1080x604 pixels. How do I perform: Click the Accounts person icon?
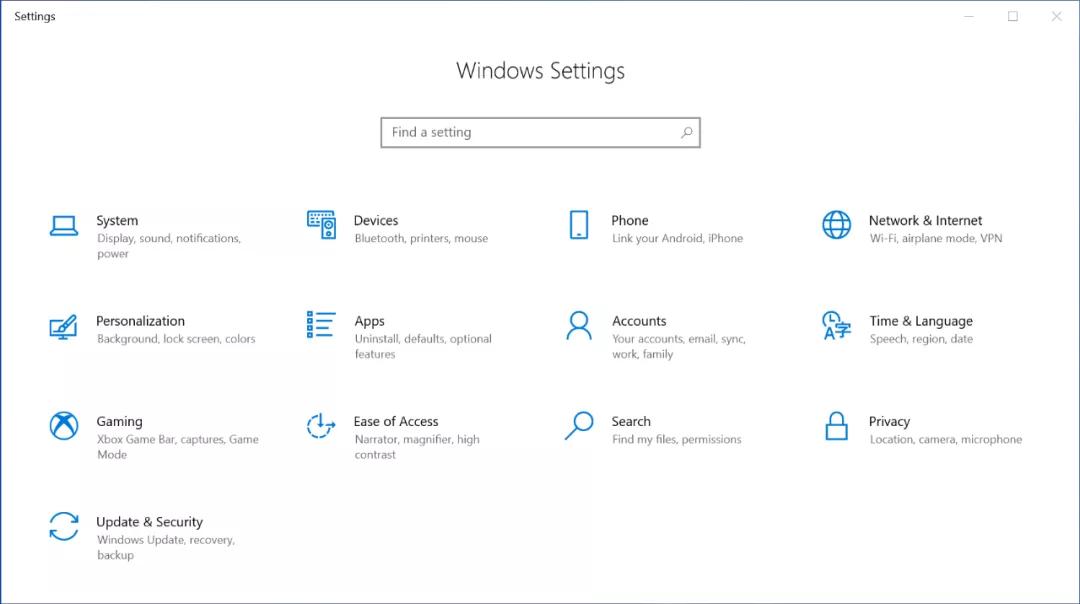[578, 327]
